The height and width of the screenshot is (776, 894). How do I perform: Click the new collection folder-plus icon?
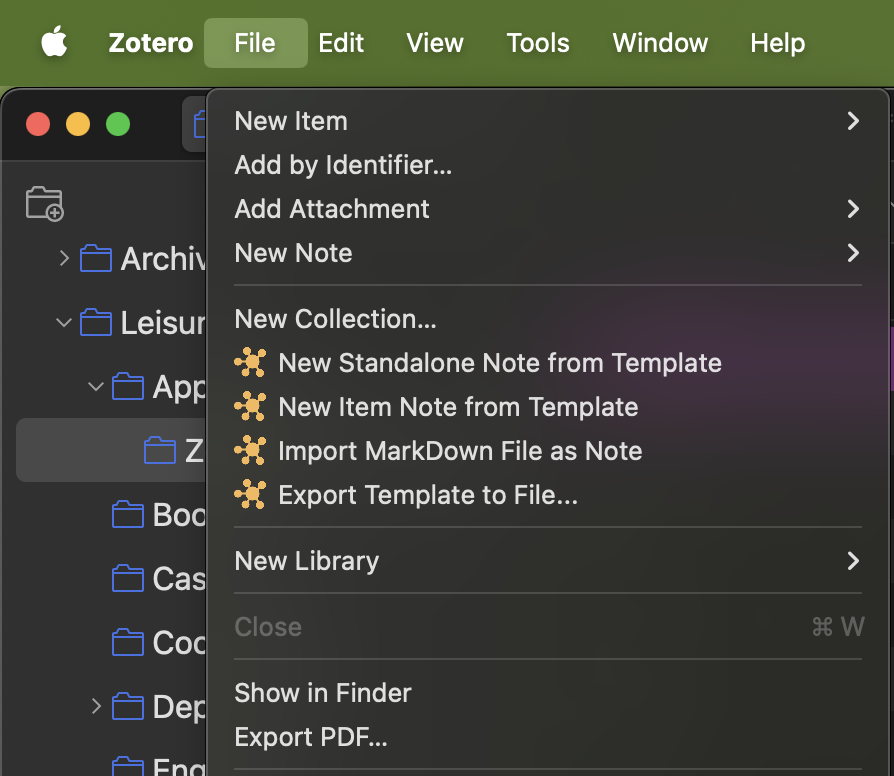[x=44, y=203]
